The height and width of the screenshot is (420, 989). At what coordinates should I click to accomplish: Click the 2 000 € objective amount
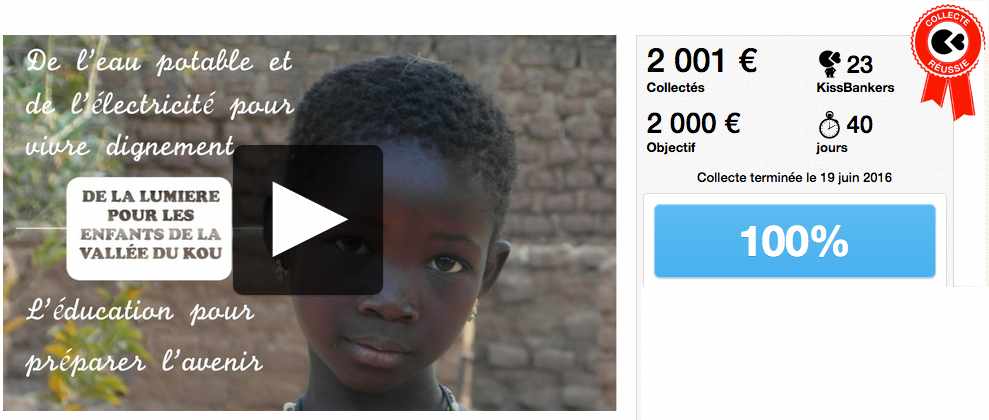[693, 123]
